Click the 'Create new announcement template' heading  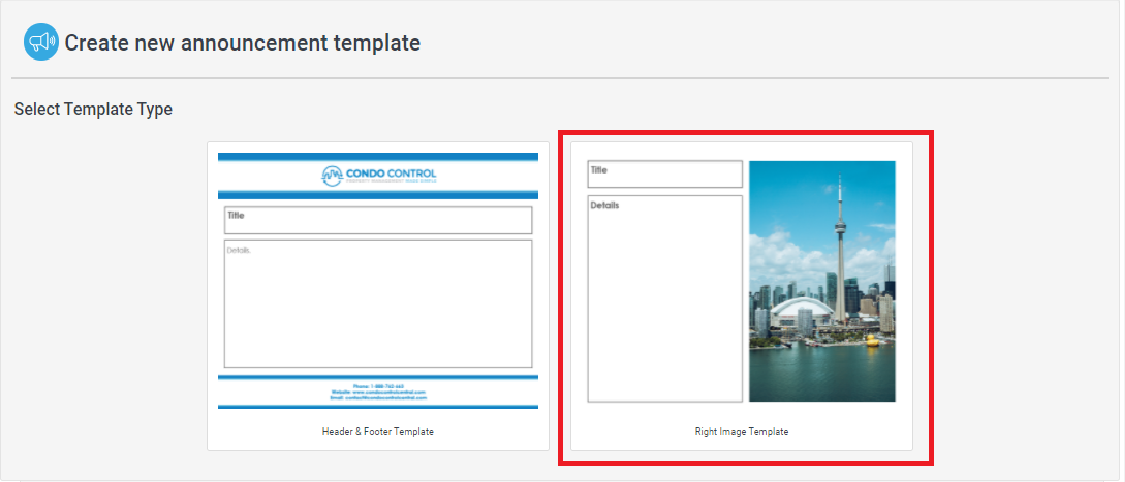click(242, 43)
